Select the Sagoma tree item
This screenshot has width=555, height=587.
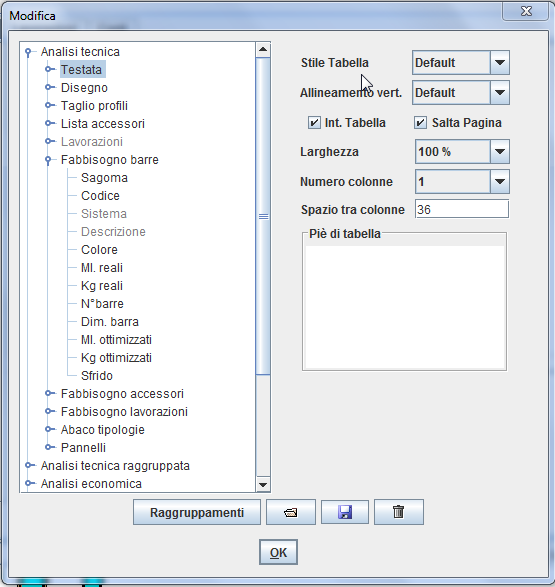[104, 178]
